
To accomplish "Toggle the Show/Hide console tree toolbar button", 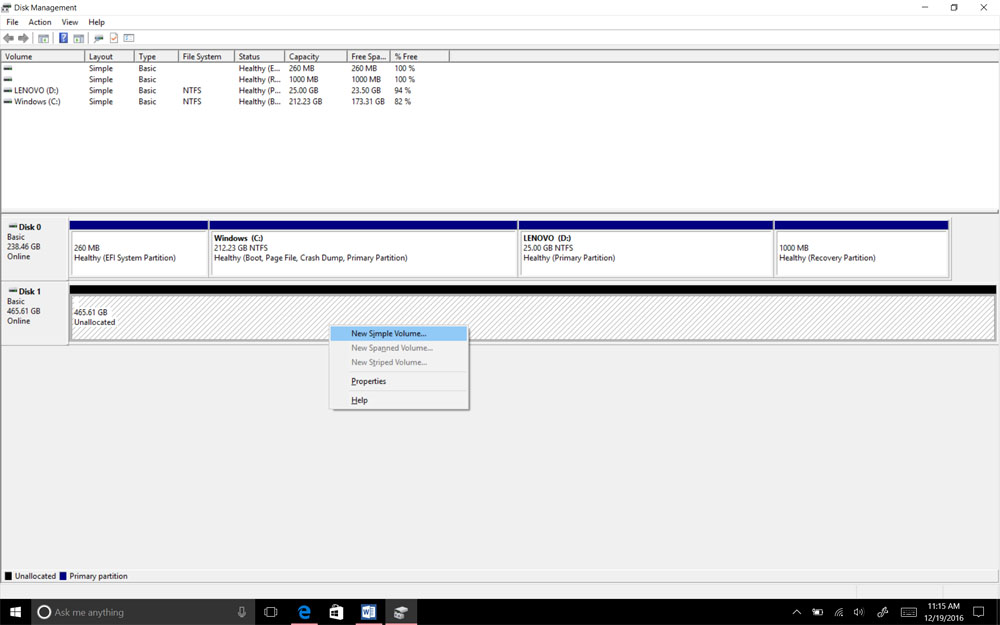I will 43,38.
